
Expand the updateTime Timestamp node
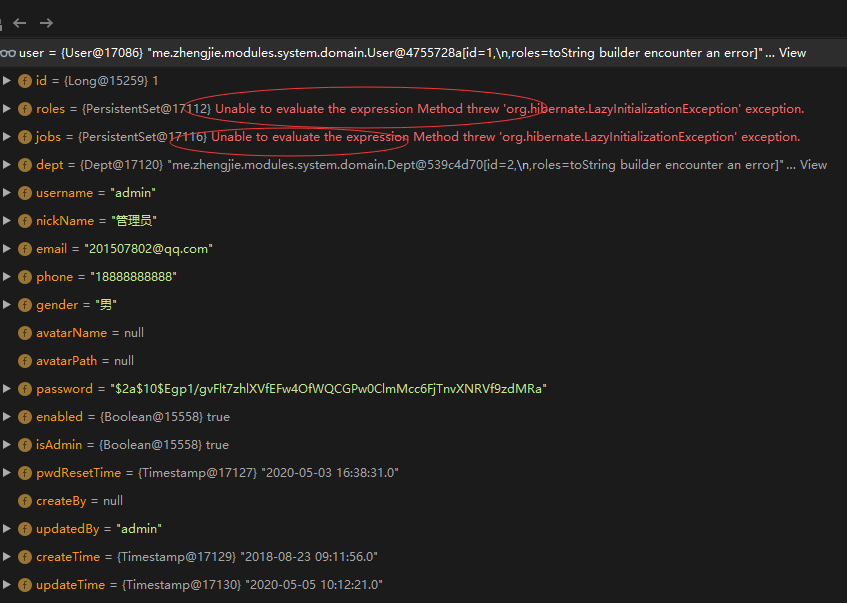pyautogui.click(x=6, y=585)
